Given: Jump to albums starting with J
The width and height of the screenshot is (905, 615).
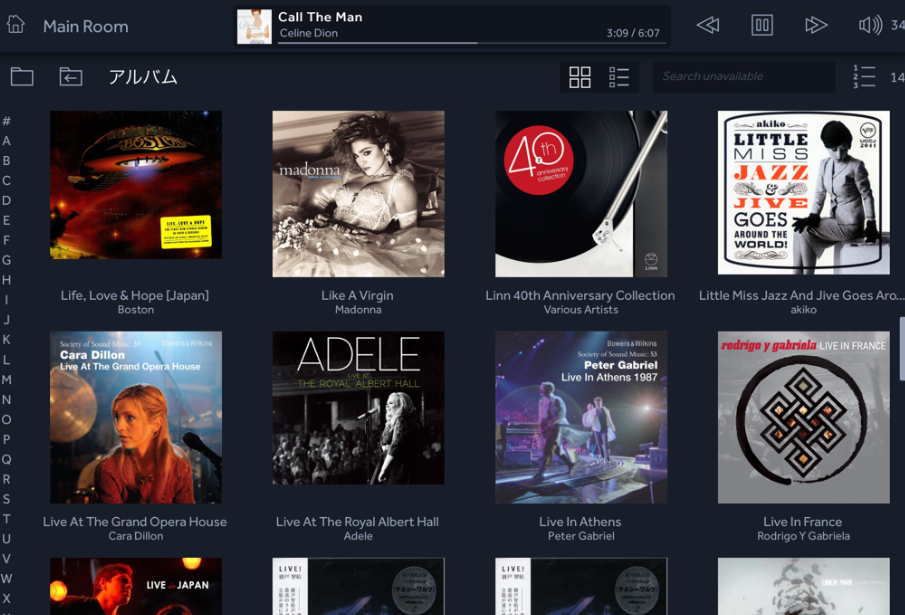Looking at the screenshot, I should (6, 320).
